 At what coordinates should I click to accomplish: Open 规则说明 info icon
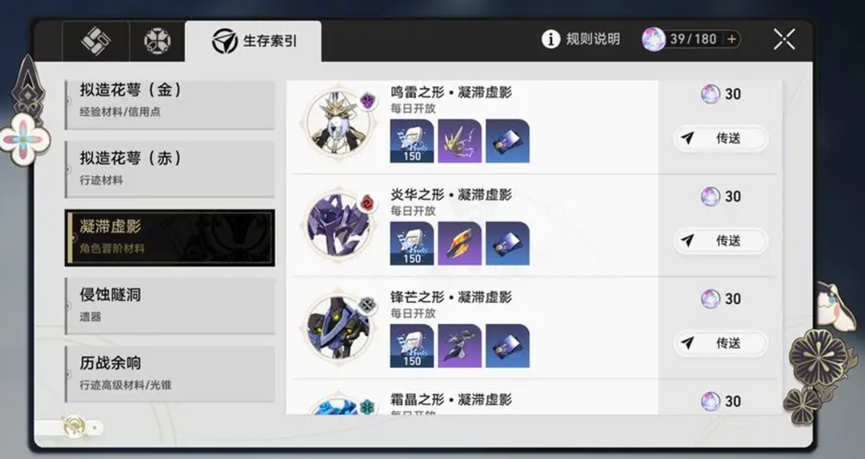pyautogui.click(x=551, y=39)
